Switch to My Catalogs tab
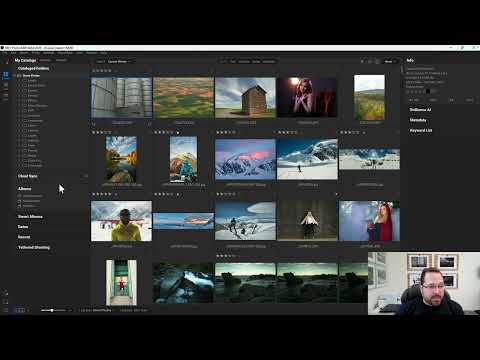The height and width of the screenshot is (360, 480). coord(25,60)
